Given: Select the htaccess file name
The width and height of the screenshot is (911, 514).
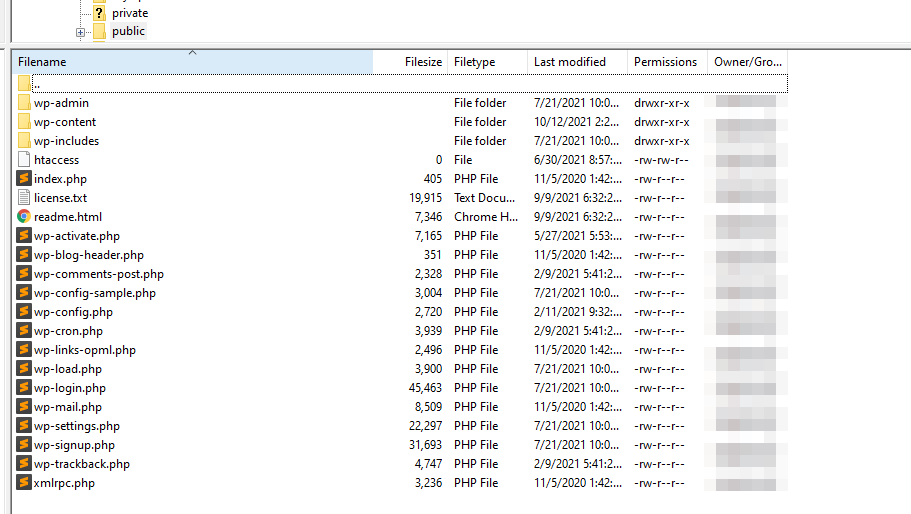Looking at the screenshot, I should click(56, 160).
